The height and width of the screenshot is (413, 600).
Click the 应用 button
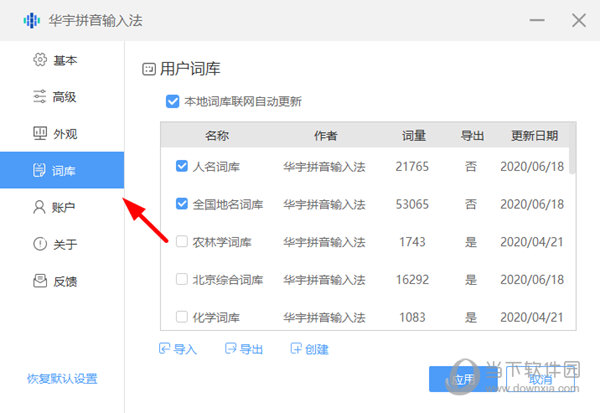click(x=463, y=379)
